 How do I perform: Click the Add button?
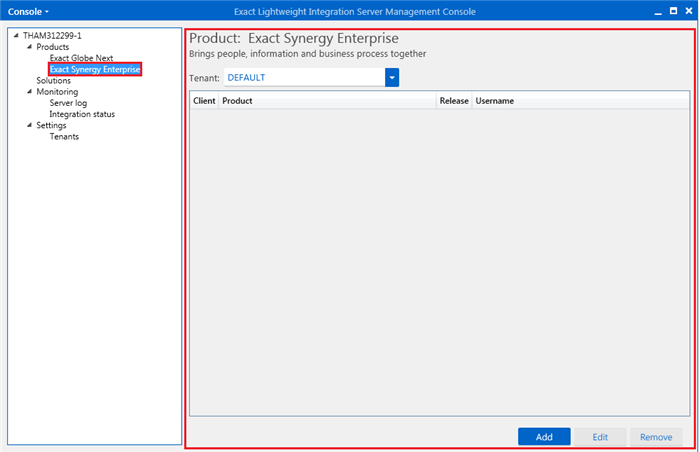pos(544,437)
